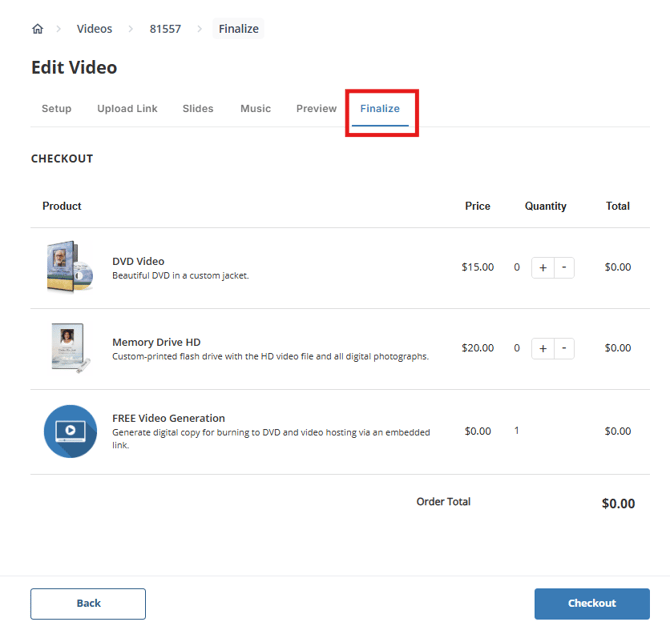
Task: Select the Music tab
Action: click(x=255, y=108)
